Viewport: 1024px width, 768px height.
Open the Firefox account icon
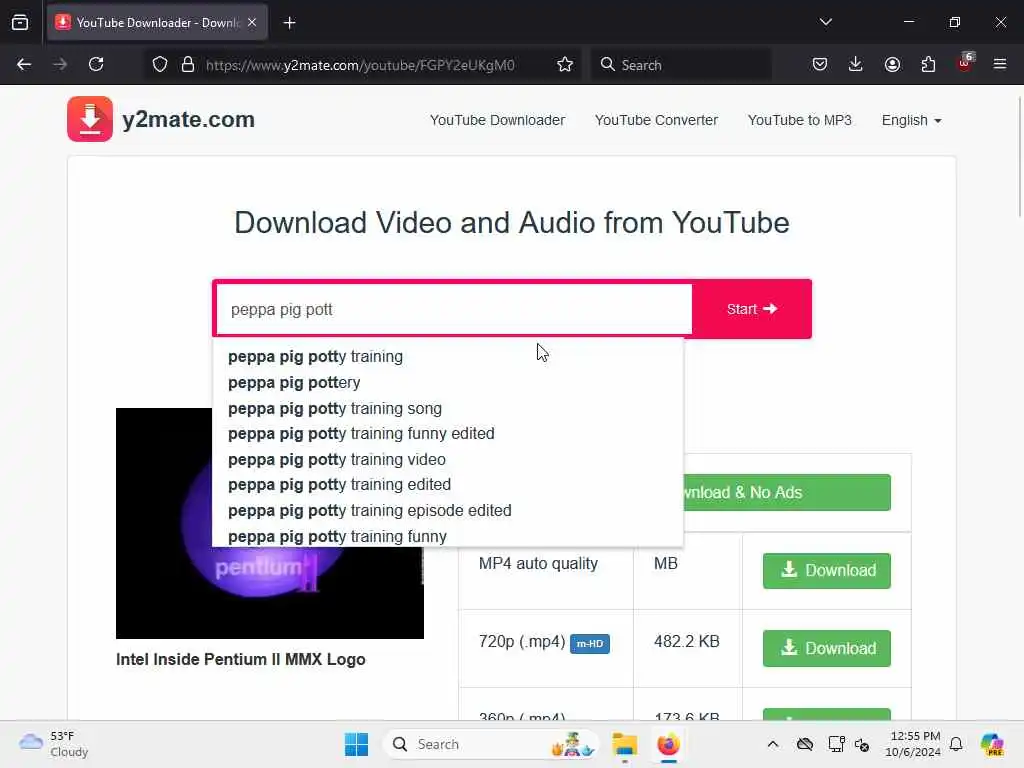click(x=892, y=64)
